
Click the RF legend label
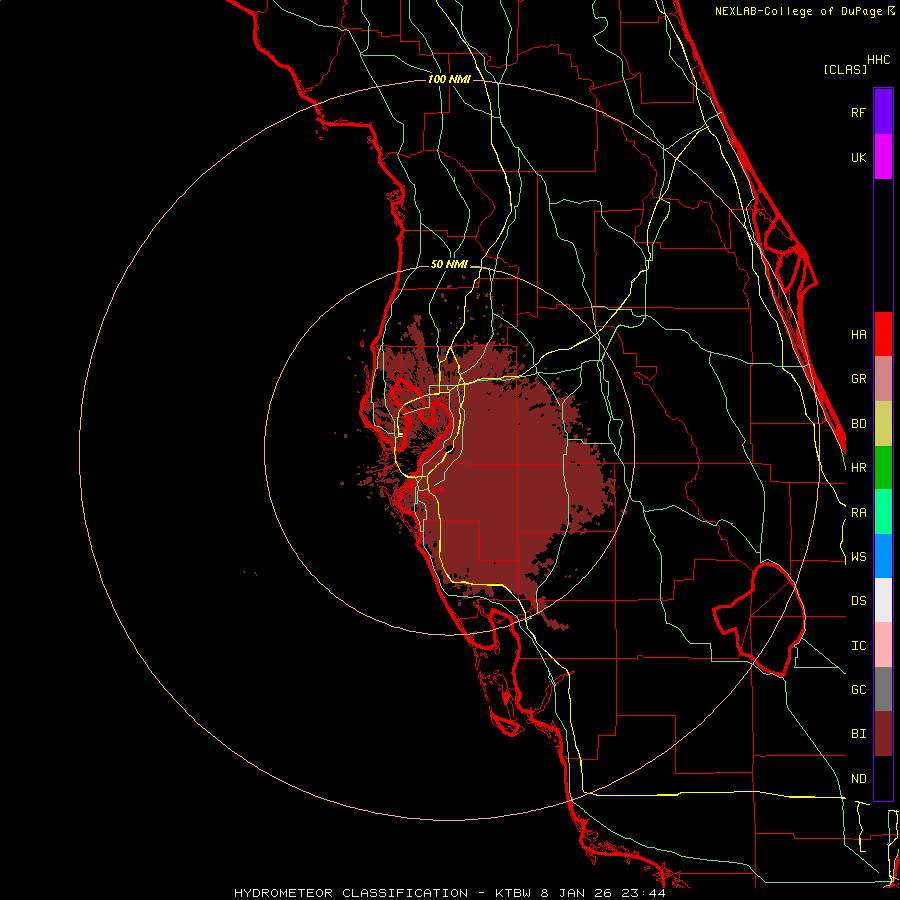[858, 112]
